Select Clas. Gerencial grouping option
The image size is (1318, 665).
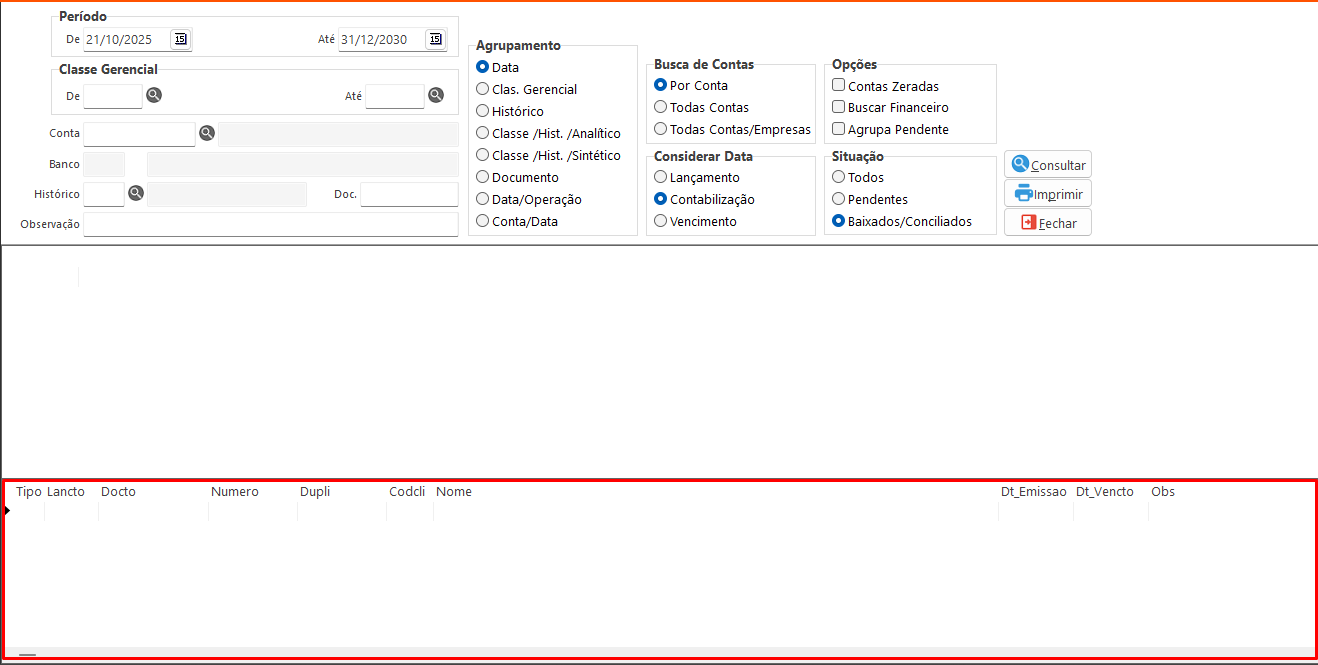(483, 89)
